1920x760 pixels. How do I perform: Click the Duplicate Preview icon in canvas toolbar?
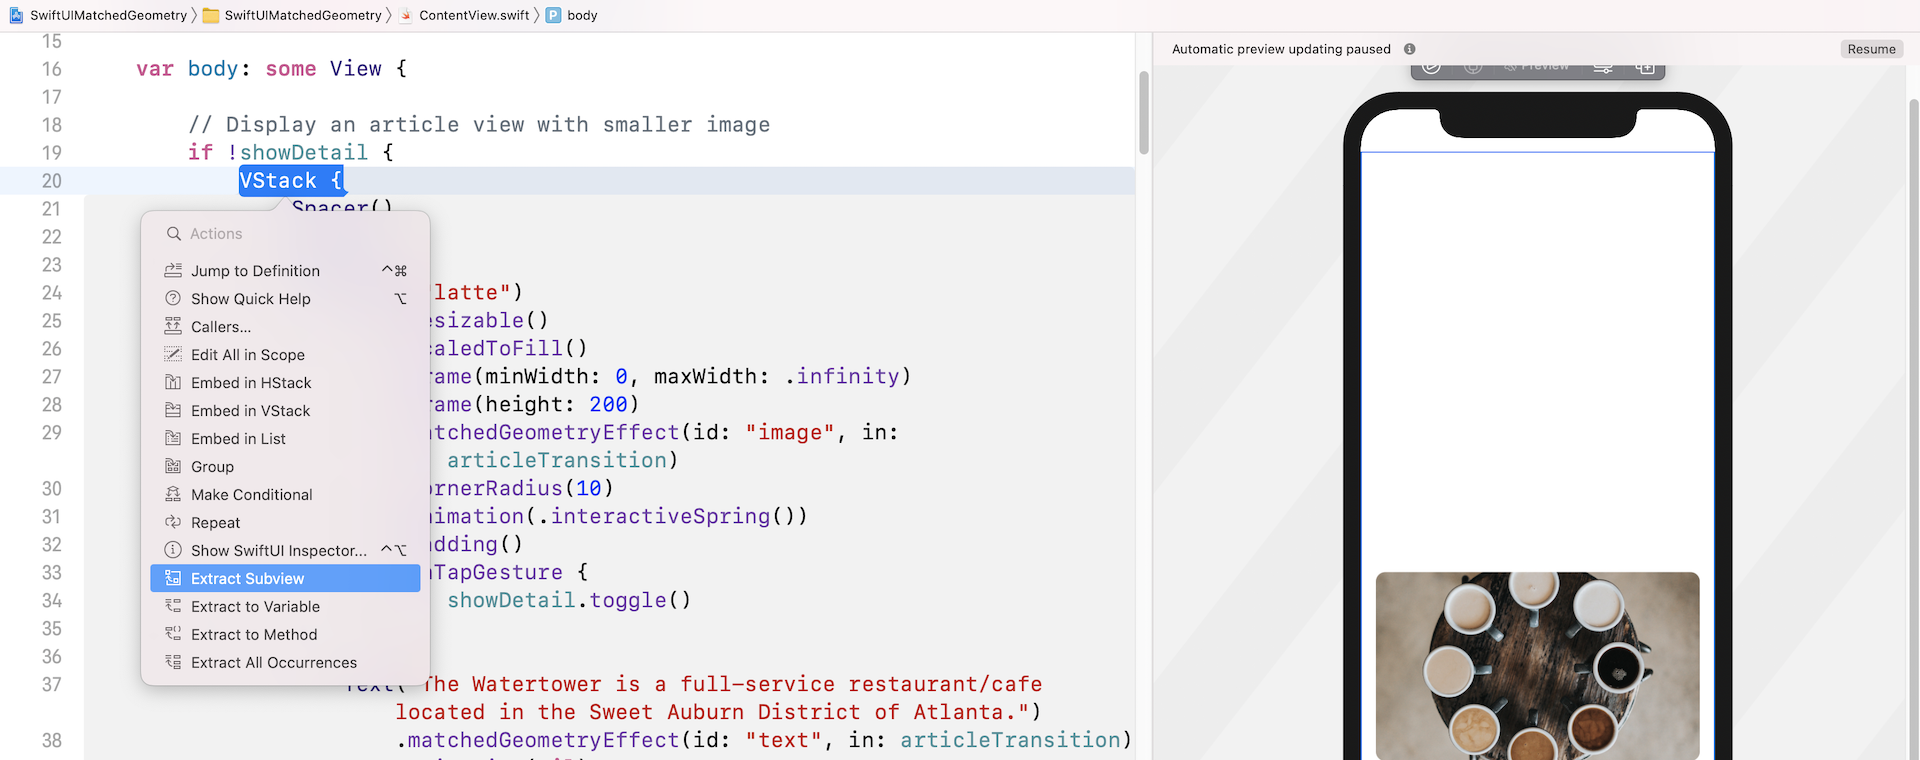point(1645,67)
